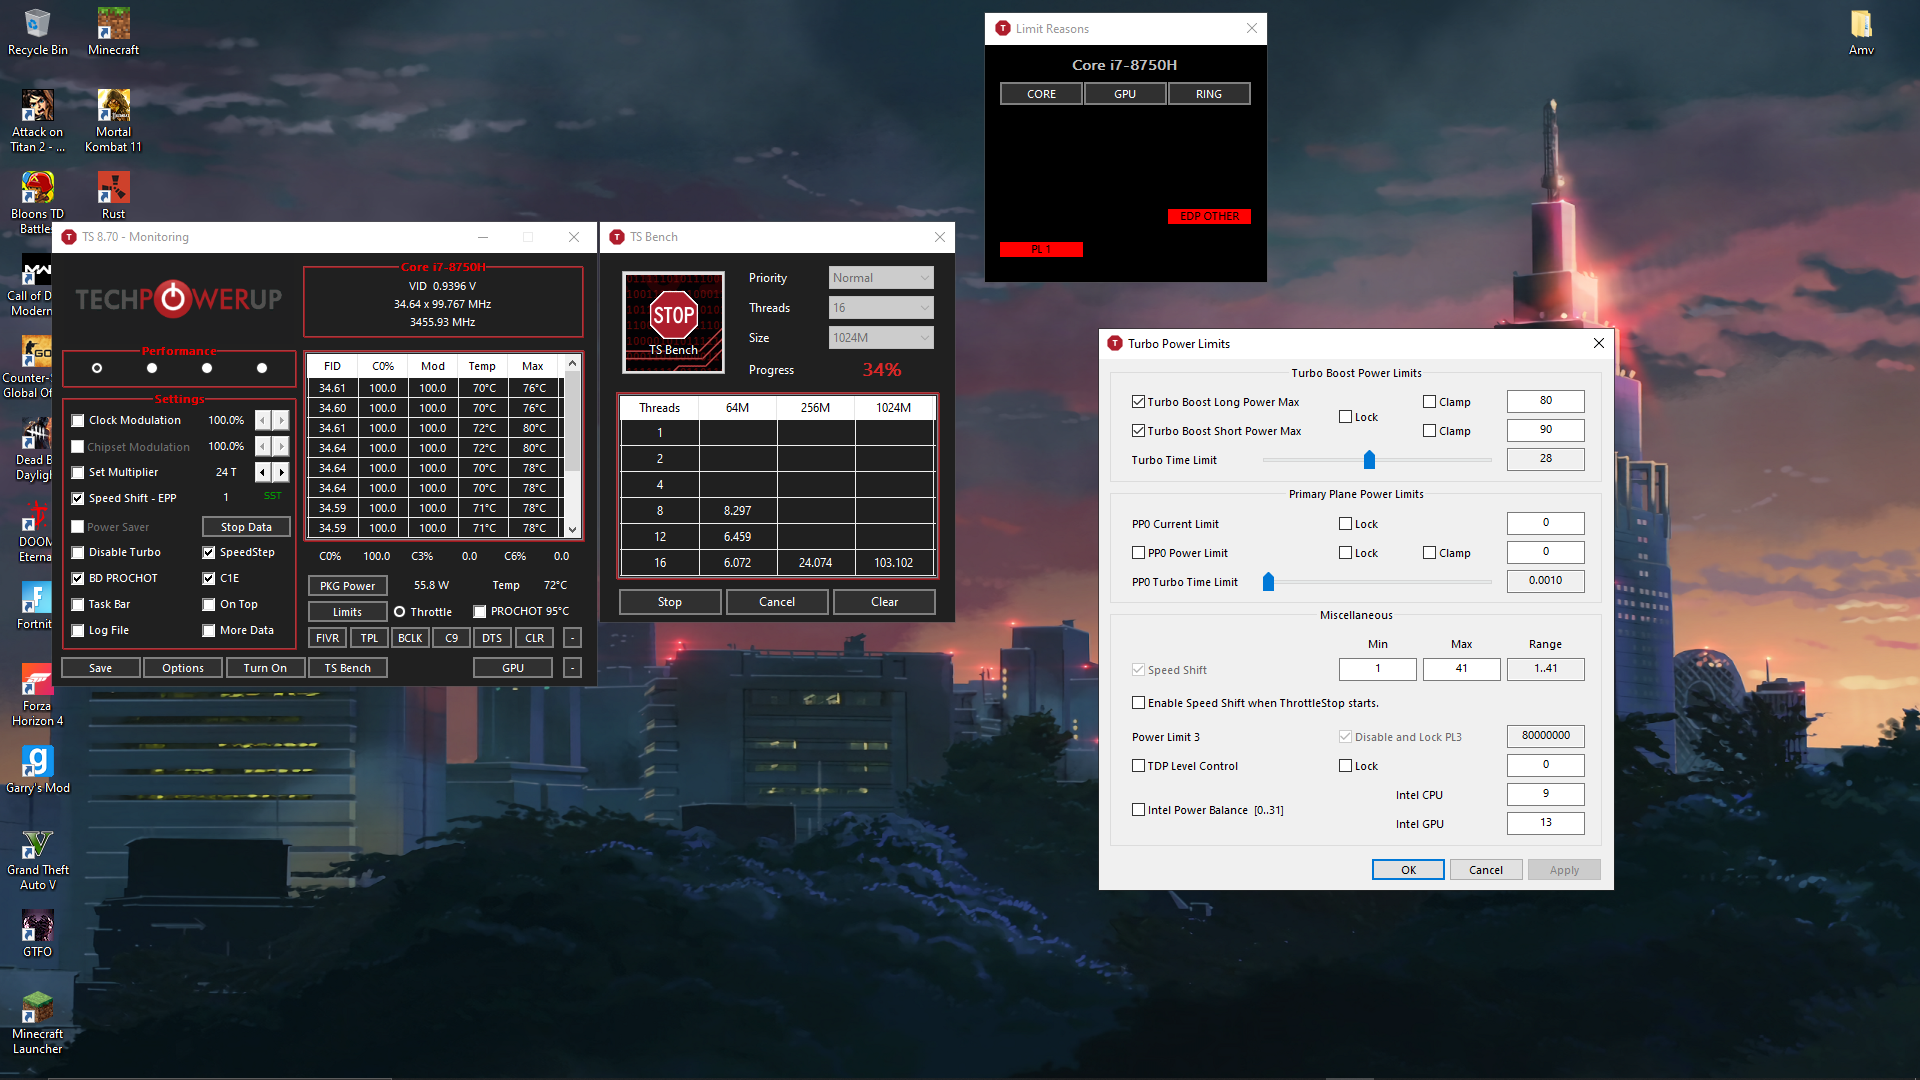Select the Rust desktop icon
Screen dimensions: 1920x1080
click(x=113, y=195)
